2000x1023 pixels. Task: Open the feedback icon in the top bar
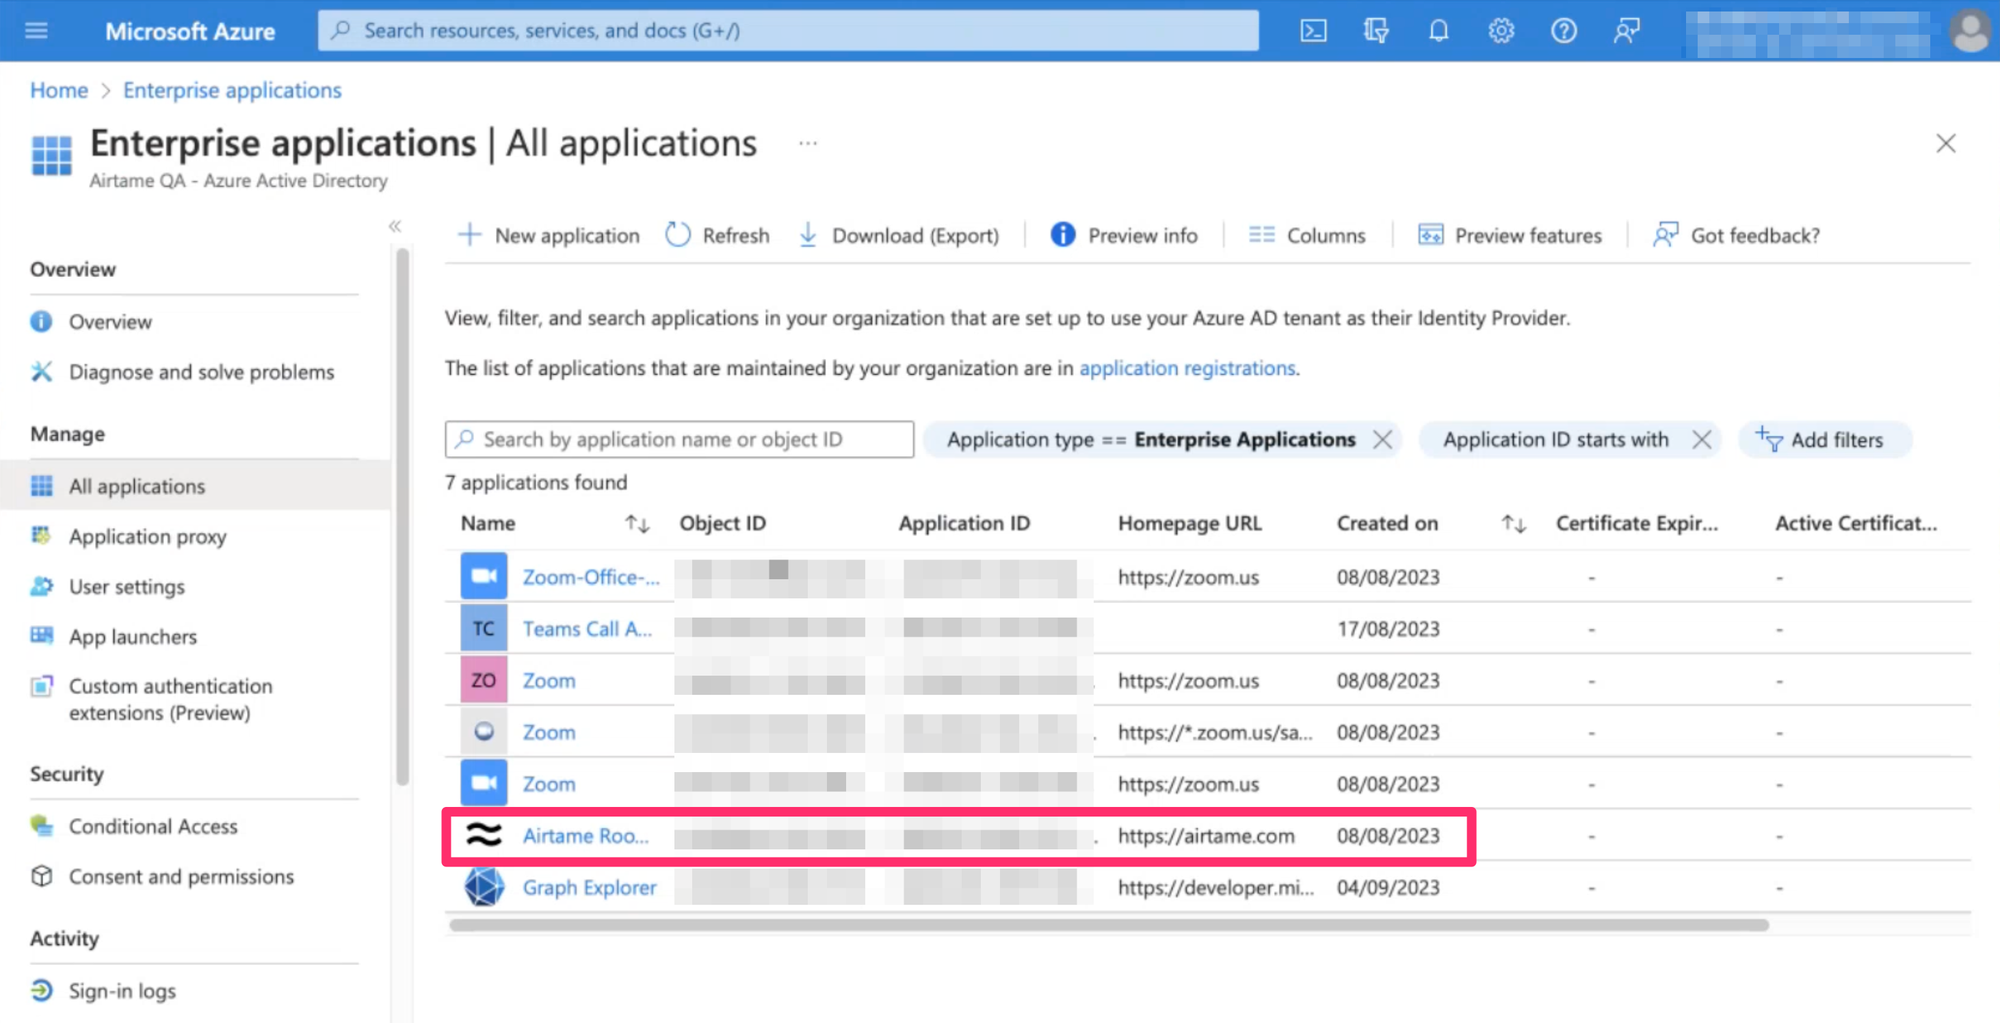(1627, 31)
